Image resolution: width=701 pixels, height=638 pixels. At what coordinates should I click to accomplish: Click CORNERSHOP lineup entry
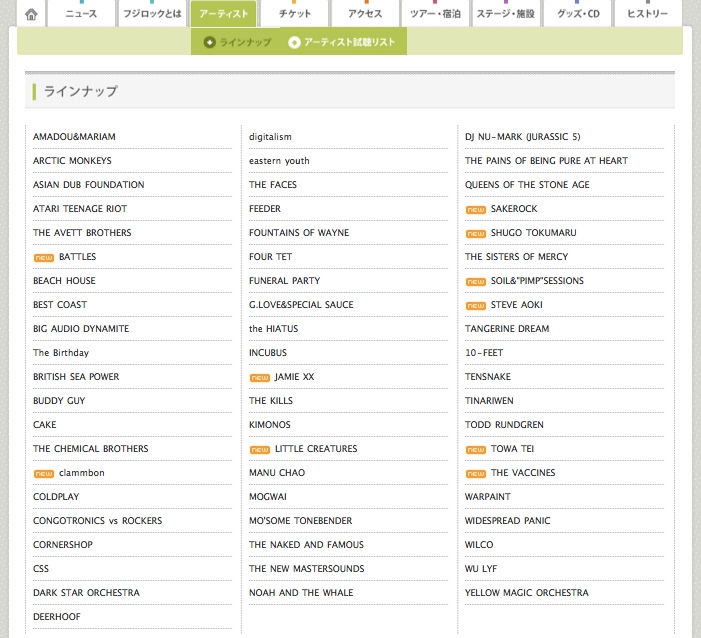pos(63,545)
